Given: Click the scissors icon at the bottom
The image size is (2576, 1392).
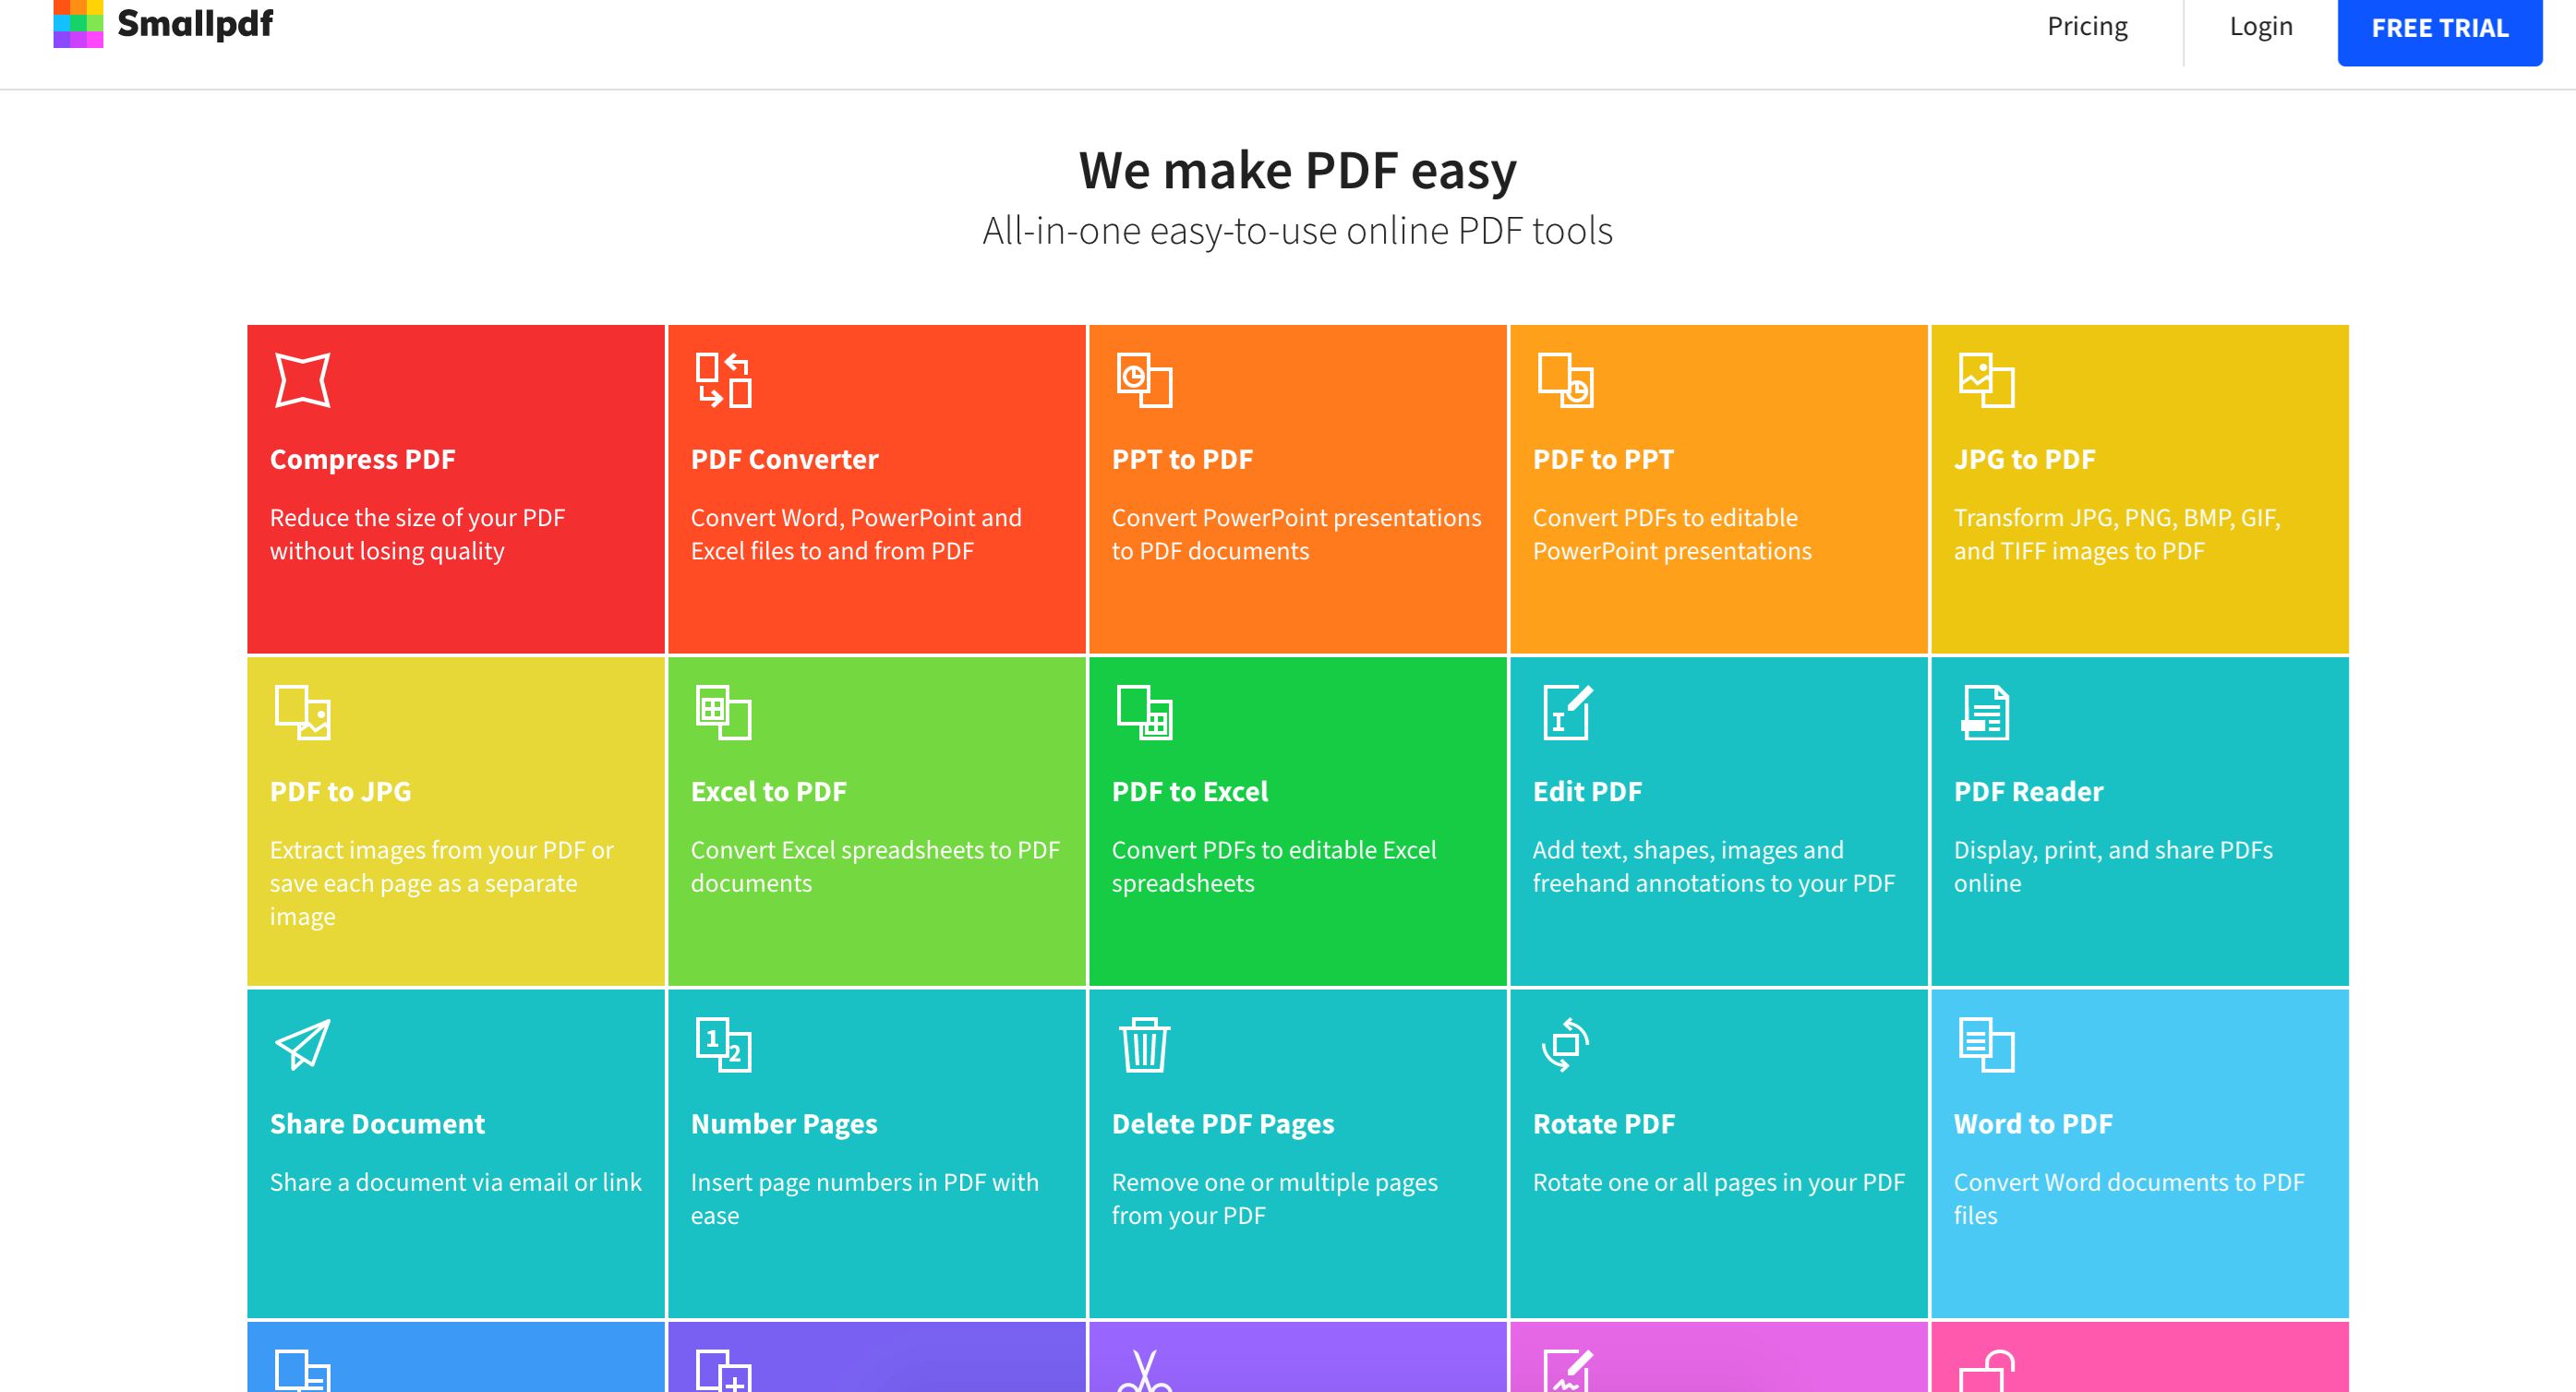Looking at the screenshot, I should (x=1144, y=1372).
